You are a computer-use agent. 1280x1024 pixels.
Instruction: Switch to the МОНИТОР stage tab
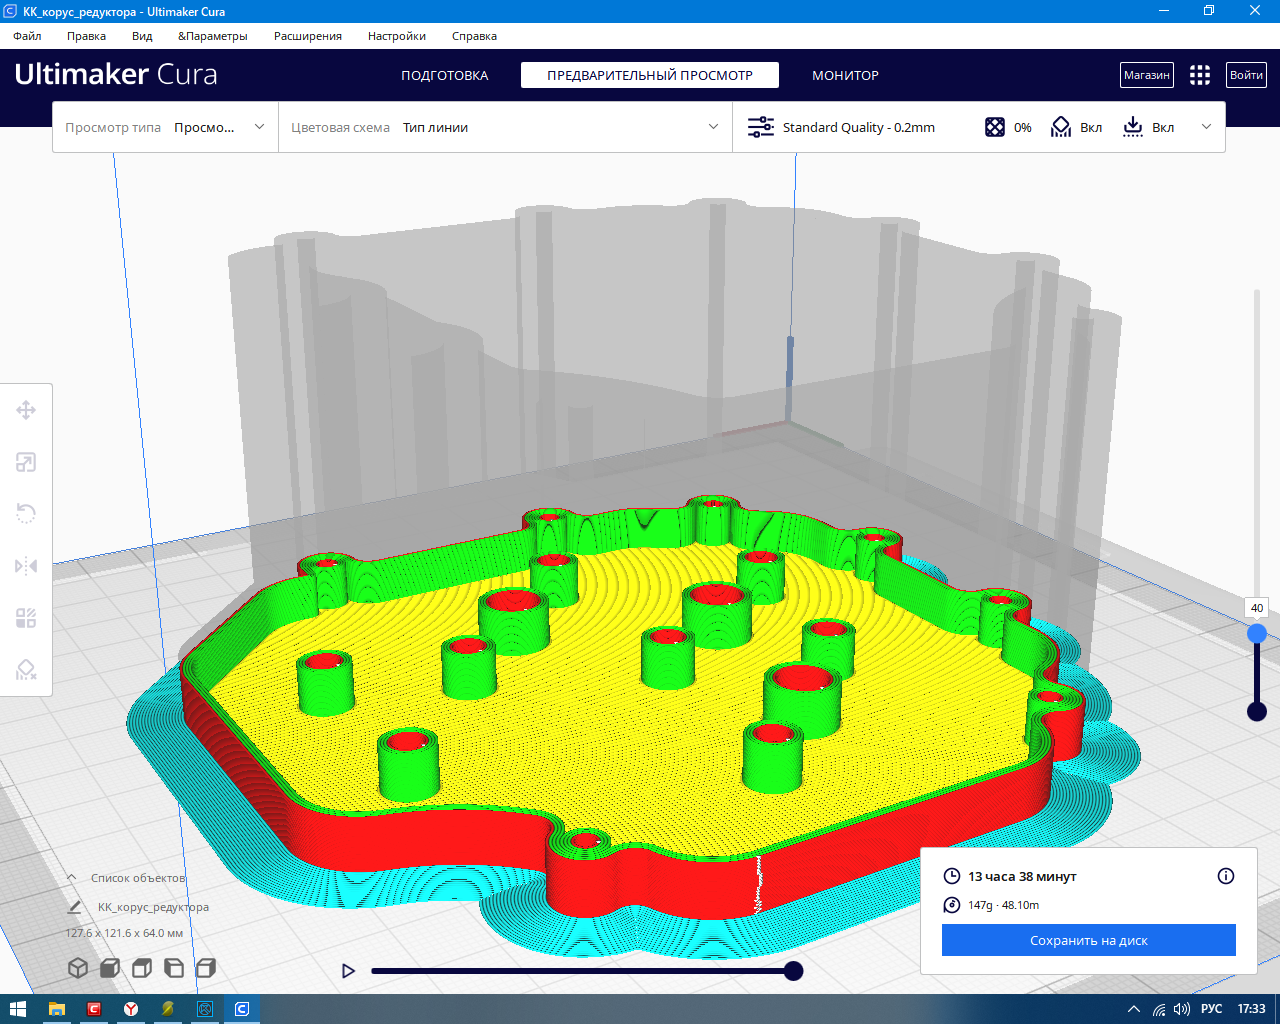pos(845,75)
